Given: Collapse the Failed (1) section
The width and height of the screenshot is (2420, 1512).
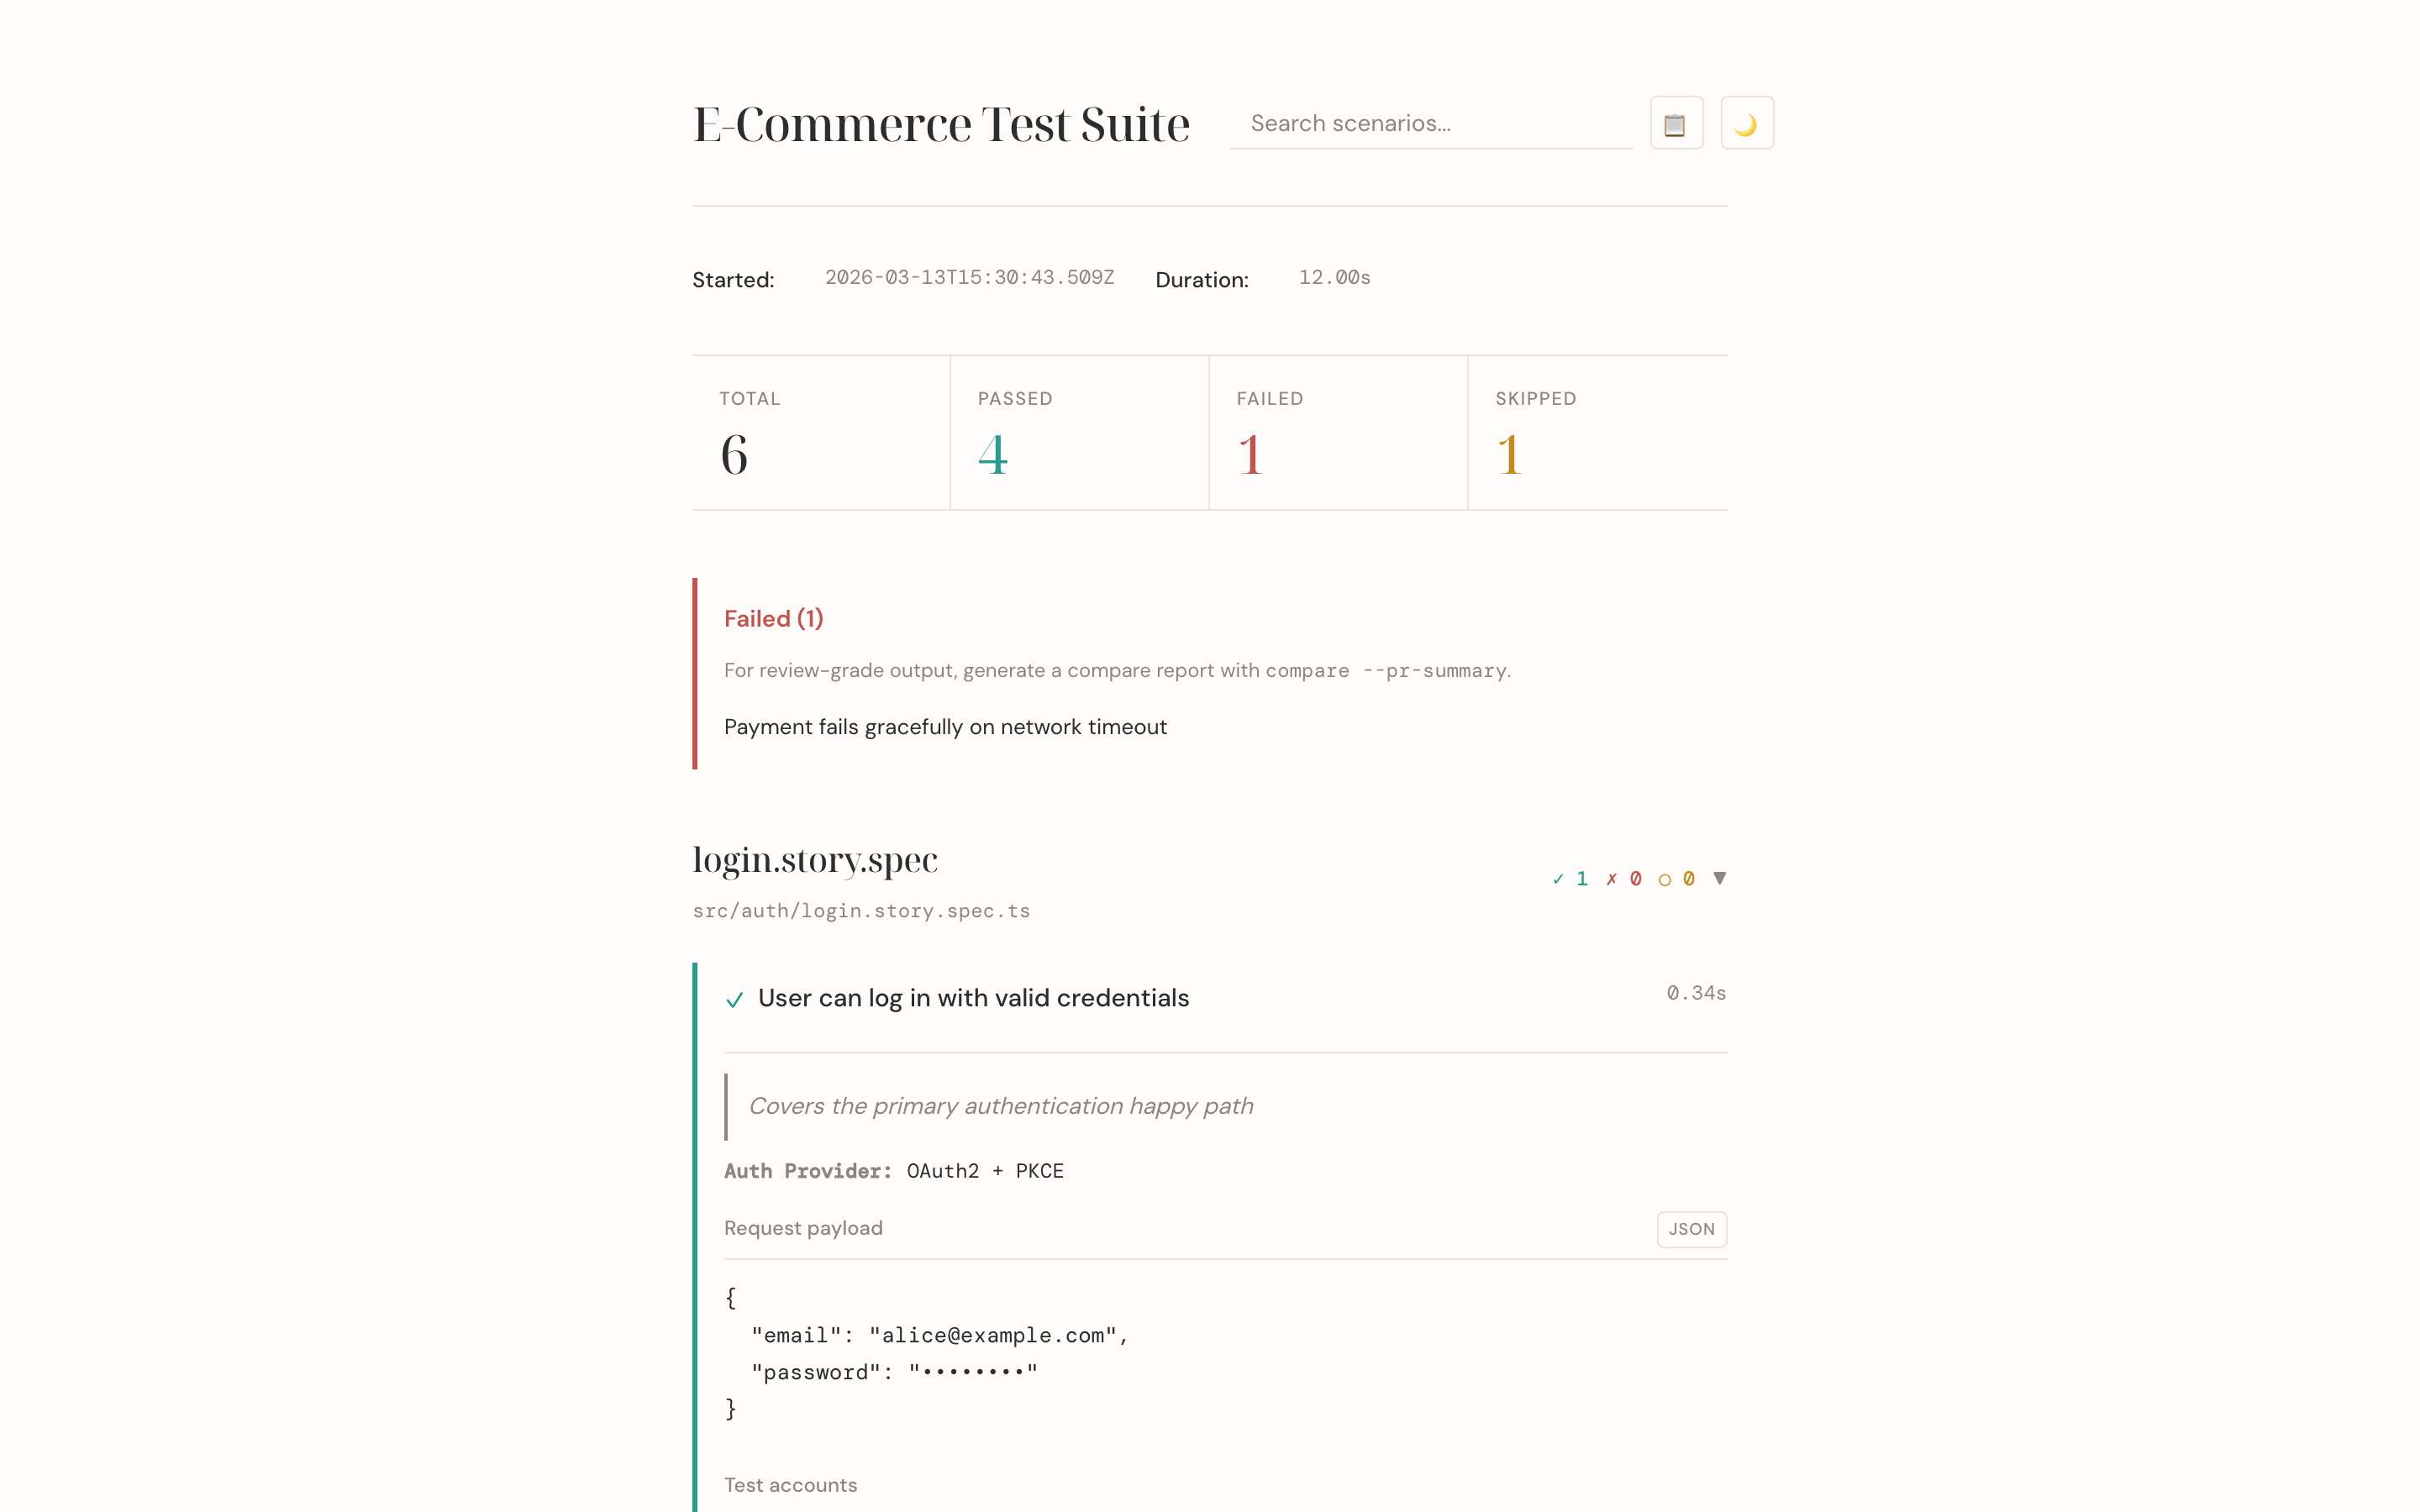Looking at the screenshot, I should point(773,618).
